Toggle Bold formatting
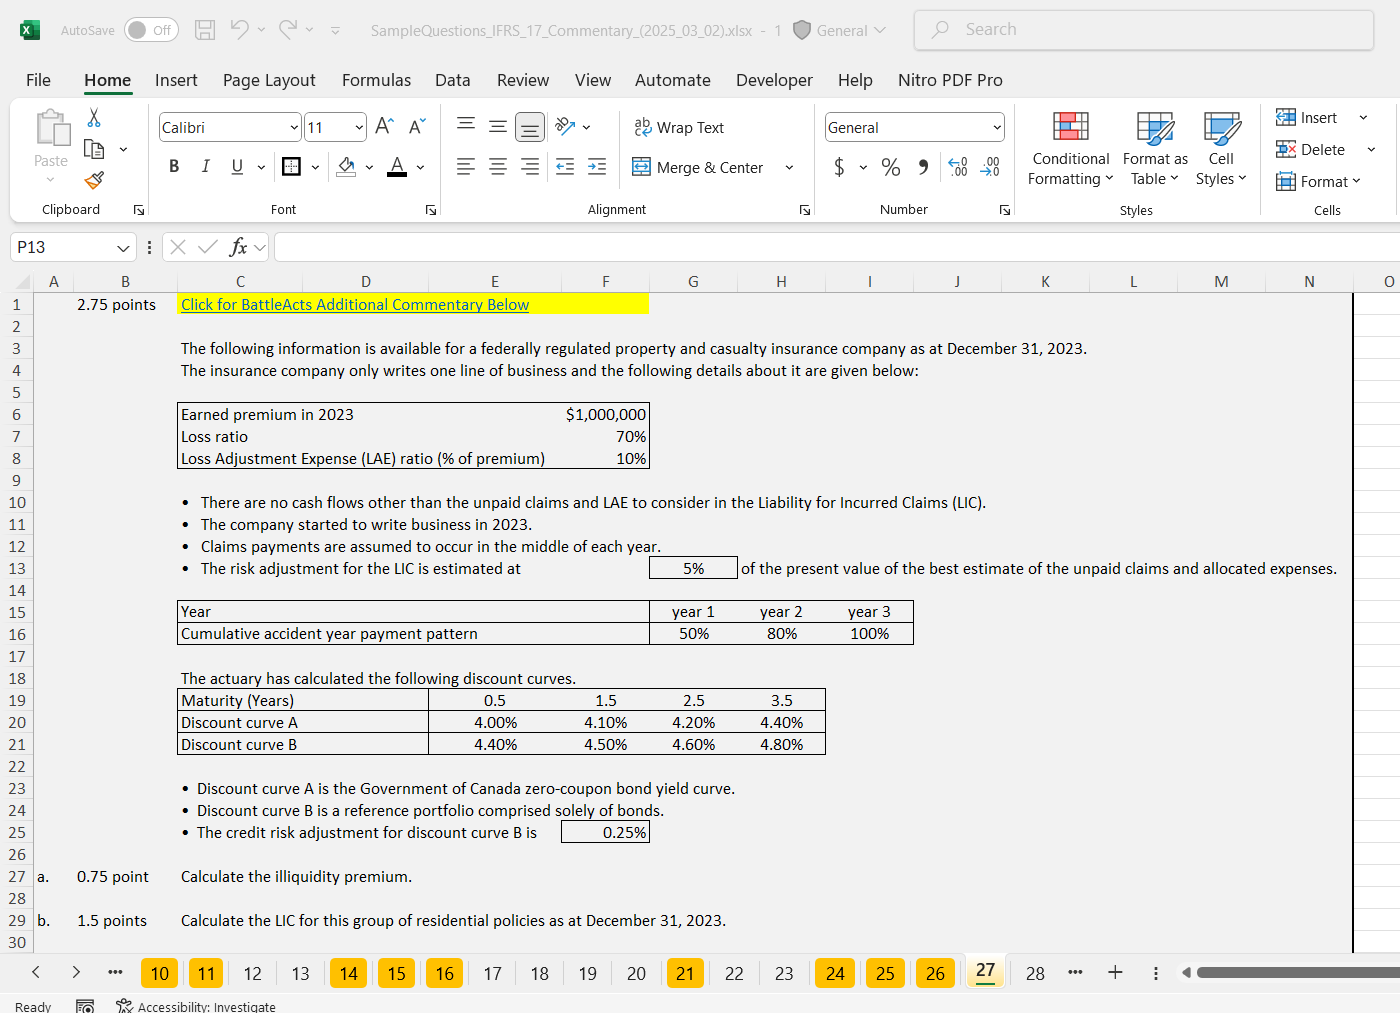Screen dimensions: 1400x1013 pos(174,167)
